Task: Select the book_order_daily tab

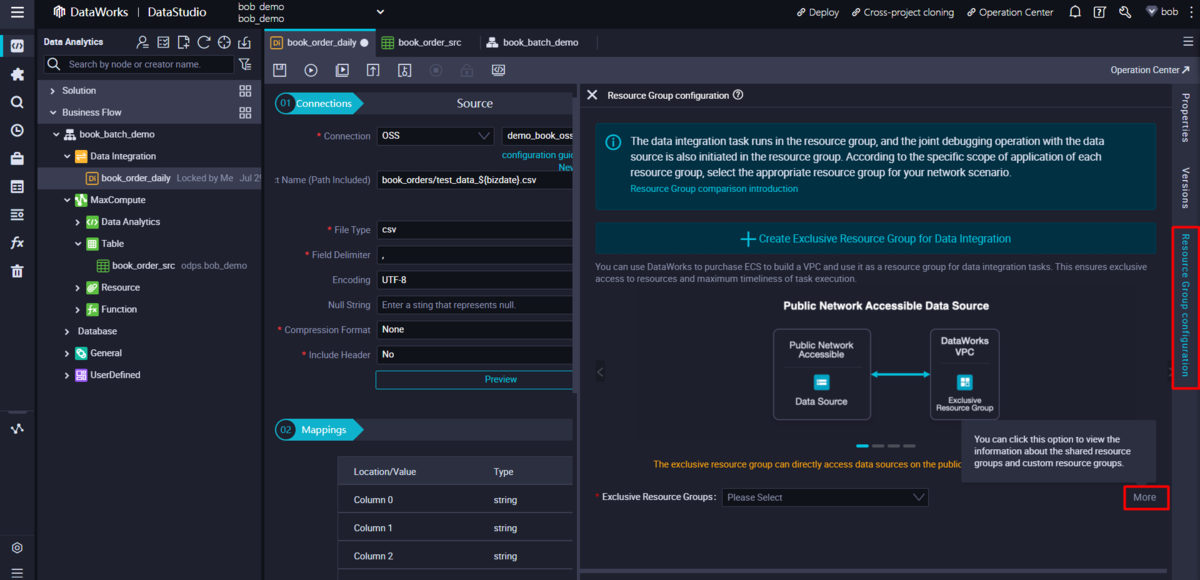Action: tap(319, 42)
